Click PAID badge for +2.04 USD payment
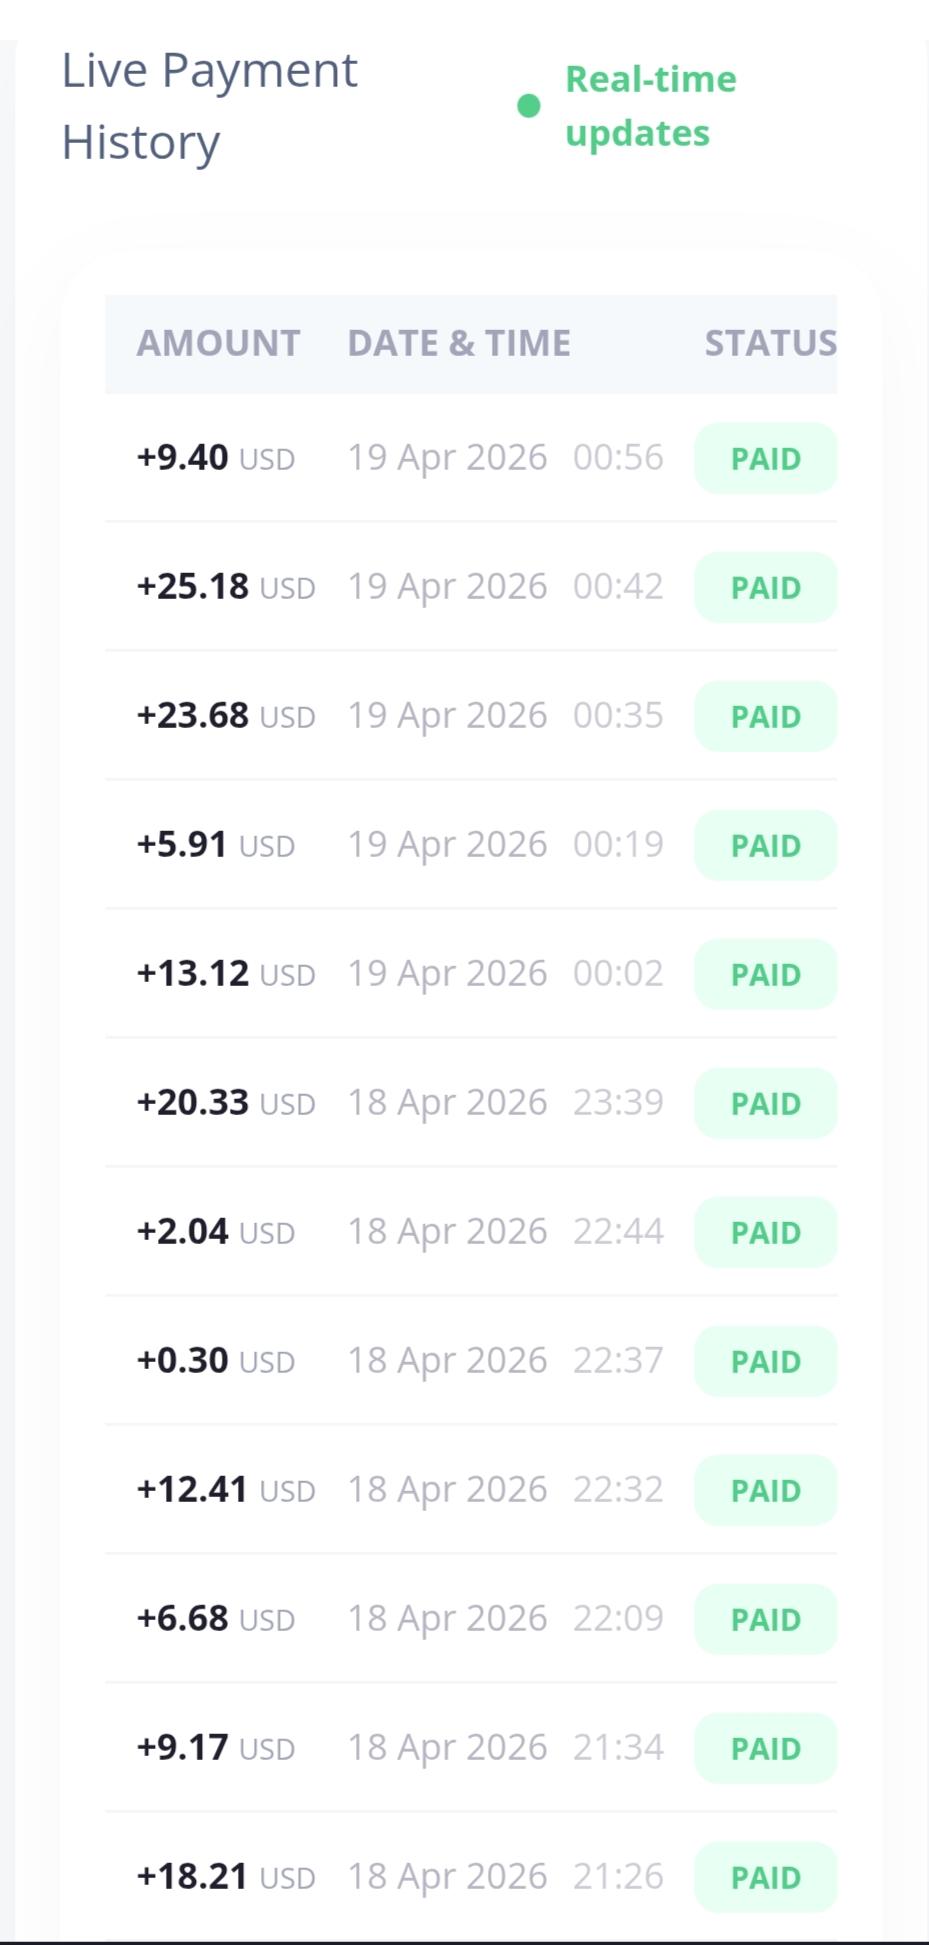Viewport: 929px width, 1945px height. 766,1232
